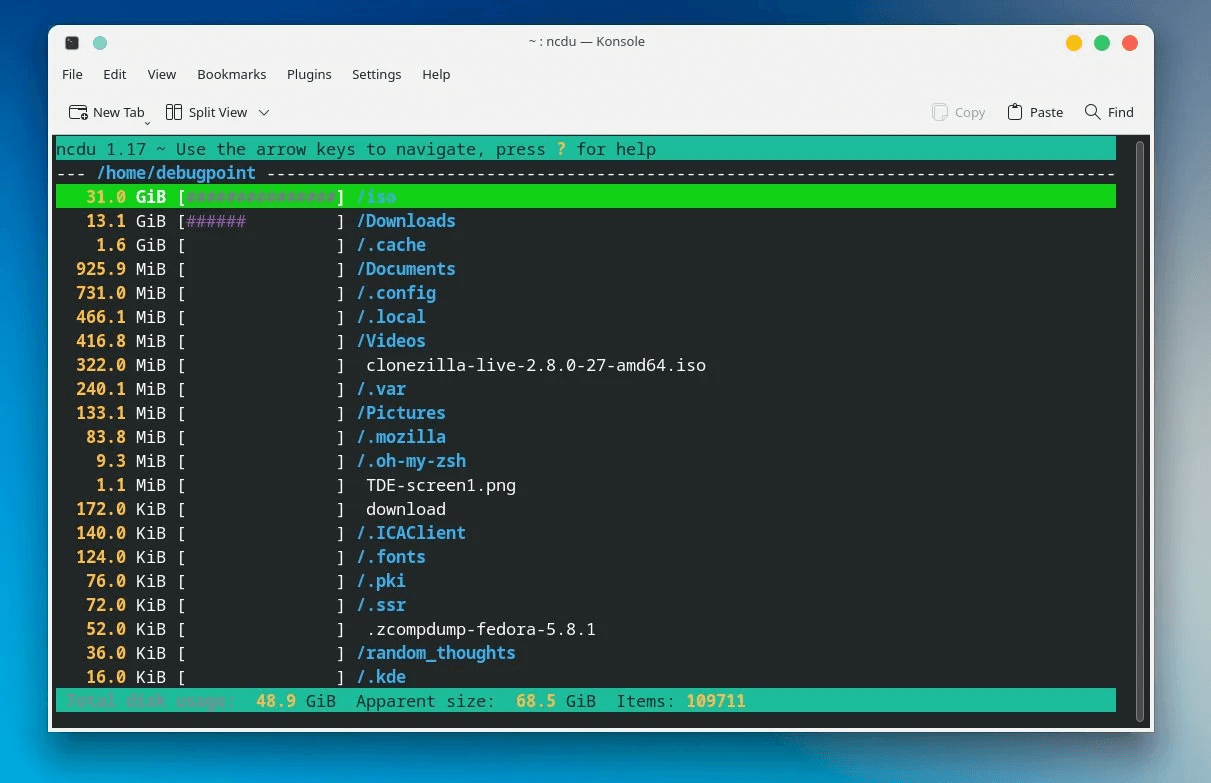This screenshot has width=1211, height=783.
Task: Select the /Downloads directory entry
Action: (x=406, y=221)
